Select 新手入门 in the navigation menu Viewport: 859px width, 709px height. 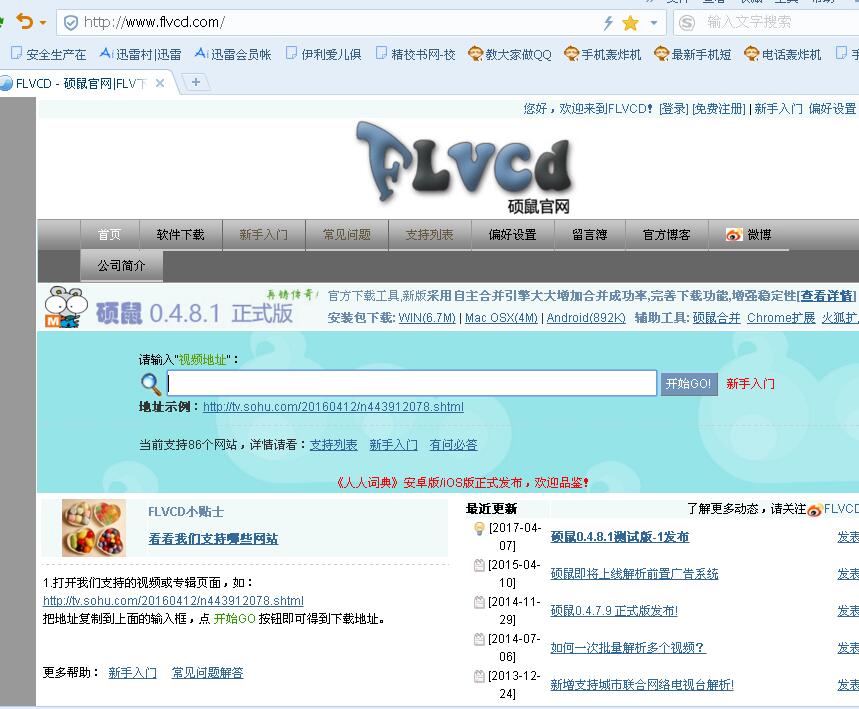[x=264, y=235]
